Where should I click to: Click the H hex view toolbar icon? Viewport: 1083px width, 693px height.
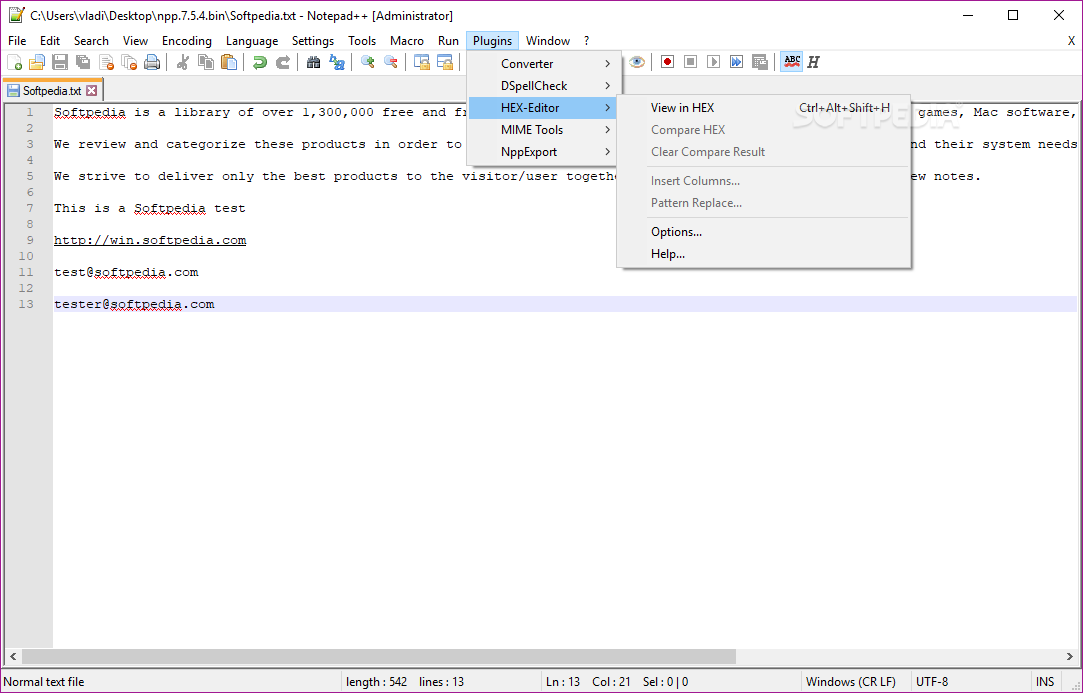(x=813, y=62)
